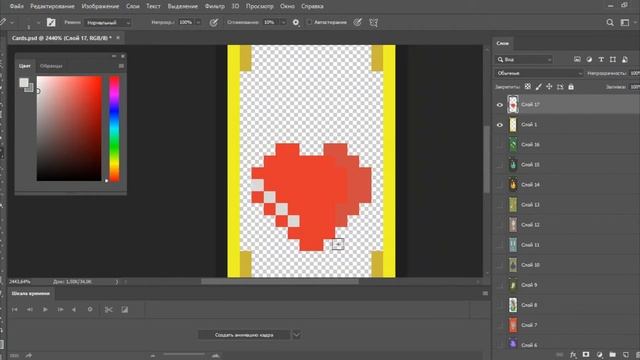Lock all padlock icon
Image resolution: width=640 pixels, height=360 pixels.
pyautogui.click(x=571, y=87)
